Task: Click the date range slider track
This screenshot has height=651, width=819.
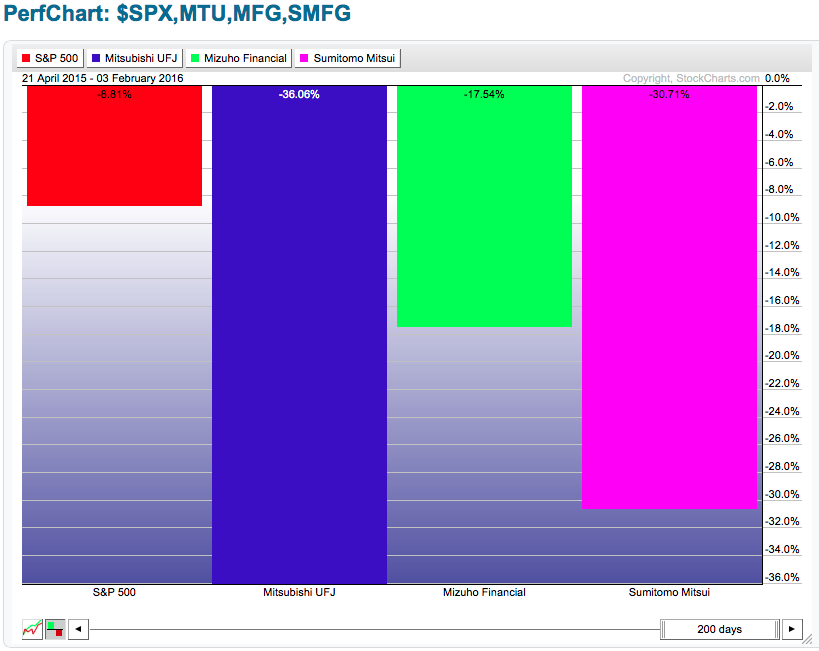Action: click(375, 629)
